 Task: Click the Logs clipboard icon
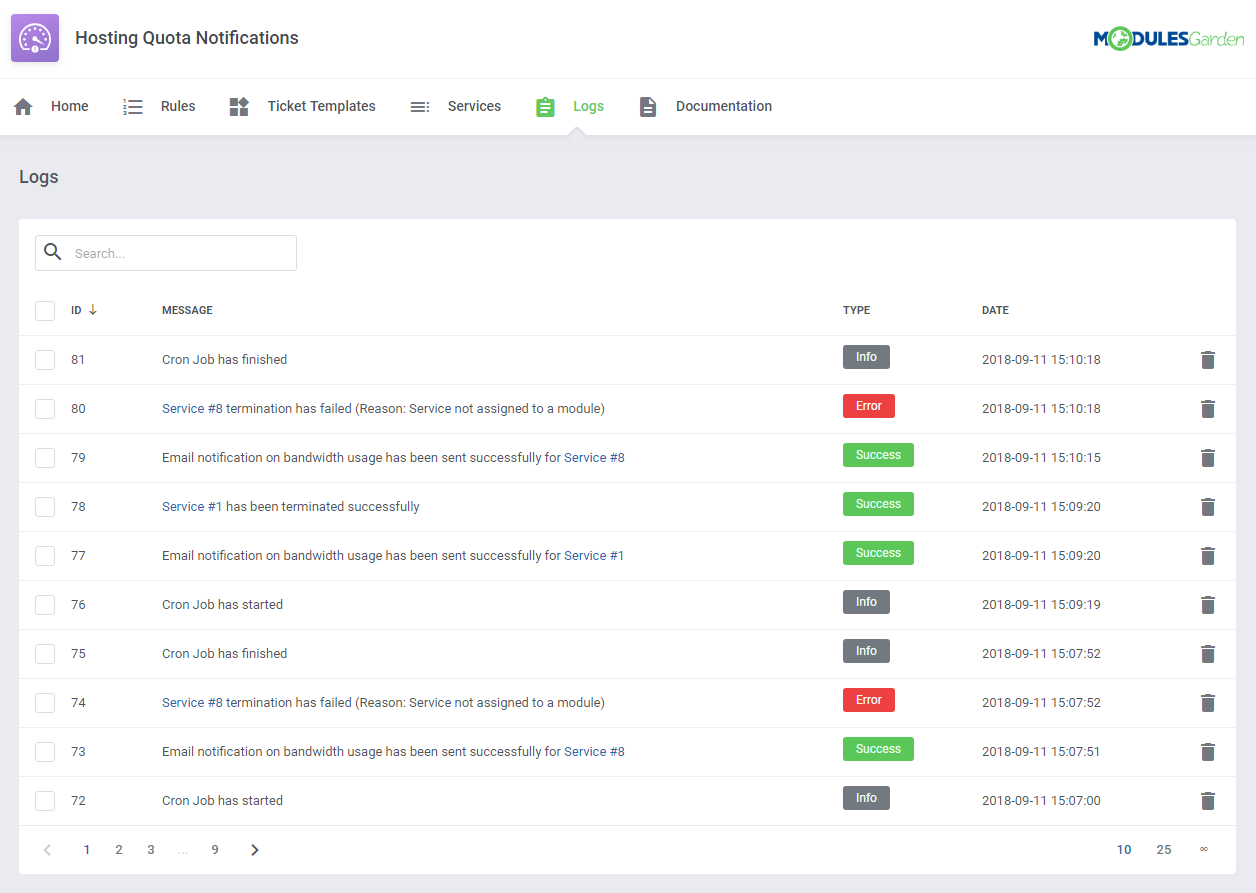545,107
